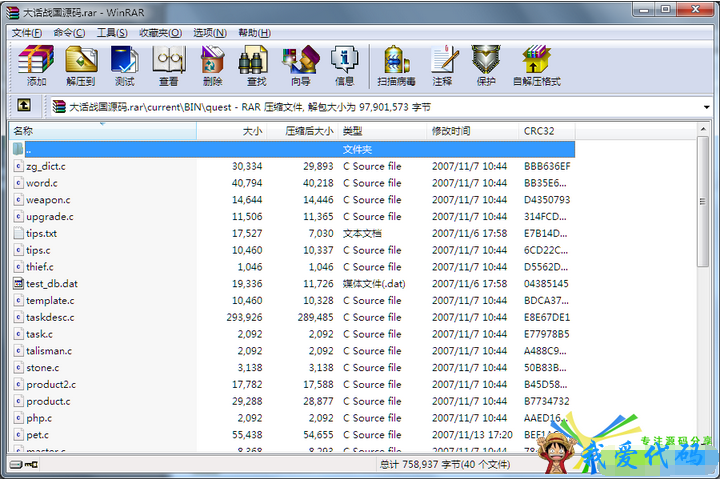720x479 pixels.
Task: Select the template.c file name
Action: click(x=50, y=300)
